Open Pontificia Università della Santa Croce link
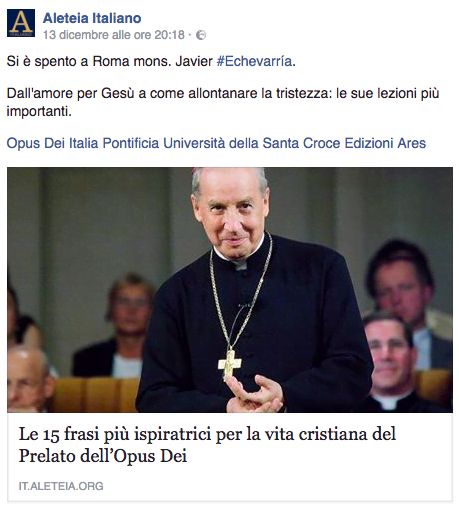The width and height of the screenshot is (459, 508). pos(221,143)
